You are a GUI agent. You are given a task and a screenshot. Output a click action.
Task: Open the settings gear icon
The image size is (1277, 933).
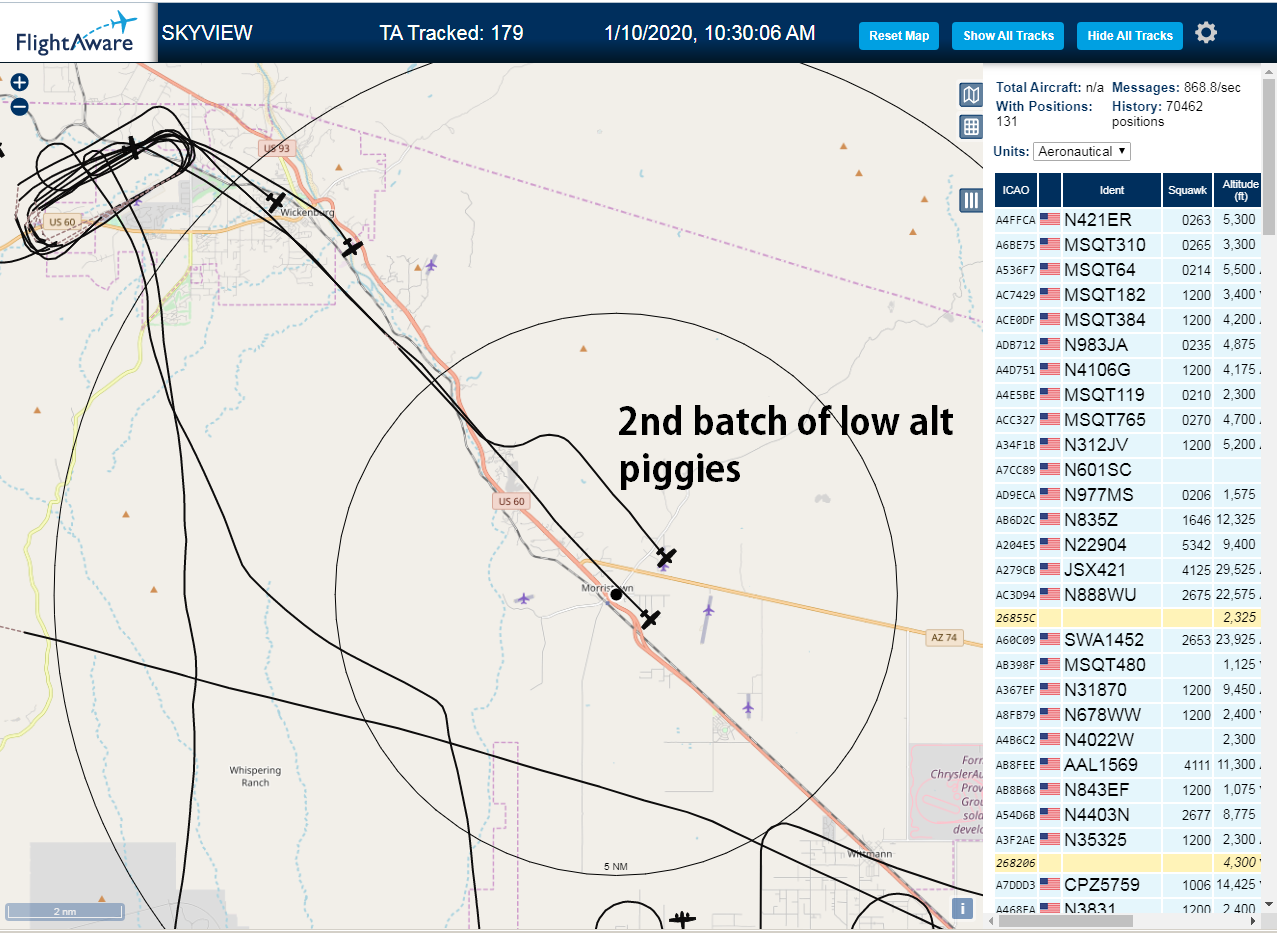point(1206,33)
